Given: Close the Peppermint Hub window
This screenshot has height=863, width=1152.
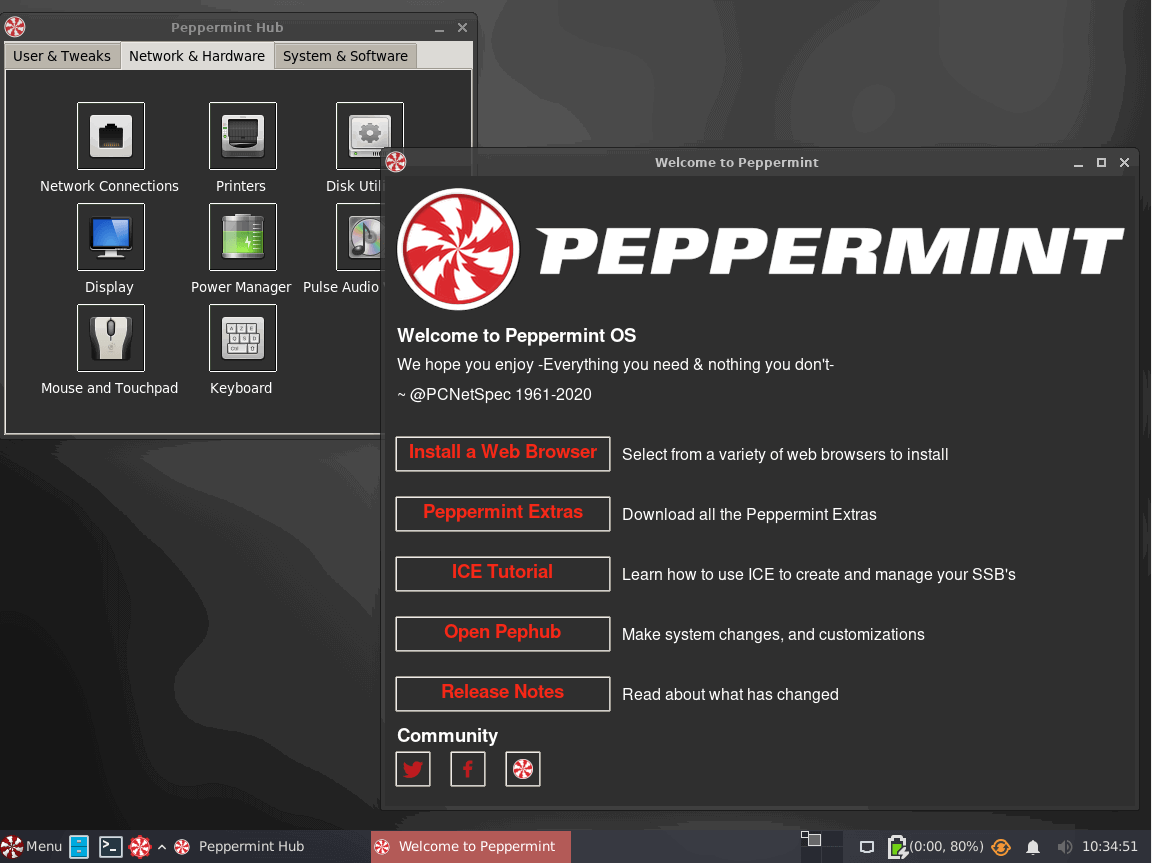Looking at the screenshot, I should click(462, 27).
